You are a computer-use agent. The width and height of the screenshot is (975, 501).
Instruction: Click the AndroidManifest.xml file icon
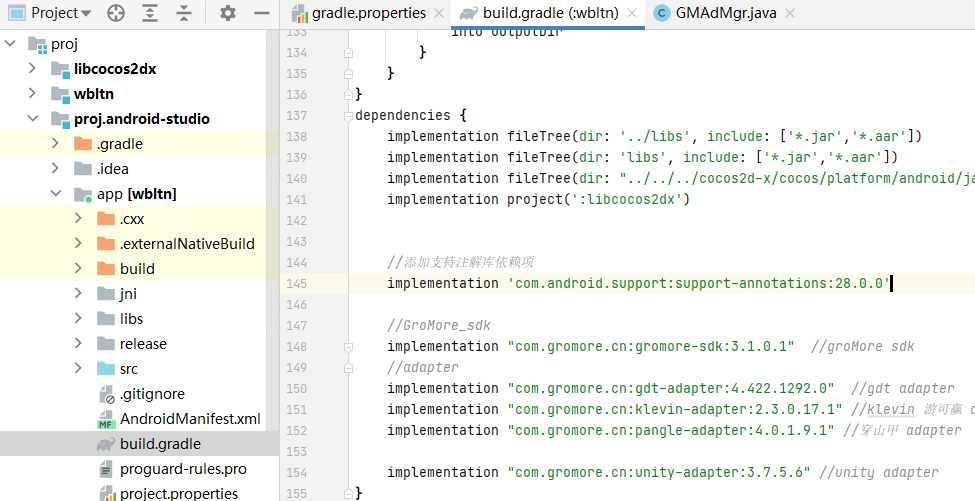pos(105,419)
